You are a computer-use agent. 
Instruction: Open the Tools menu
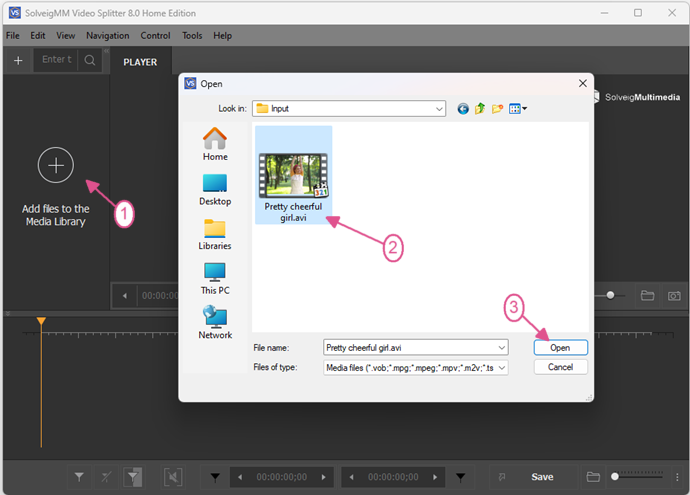click(x=192, y=36)
